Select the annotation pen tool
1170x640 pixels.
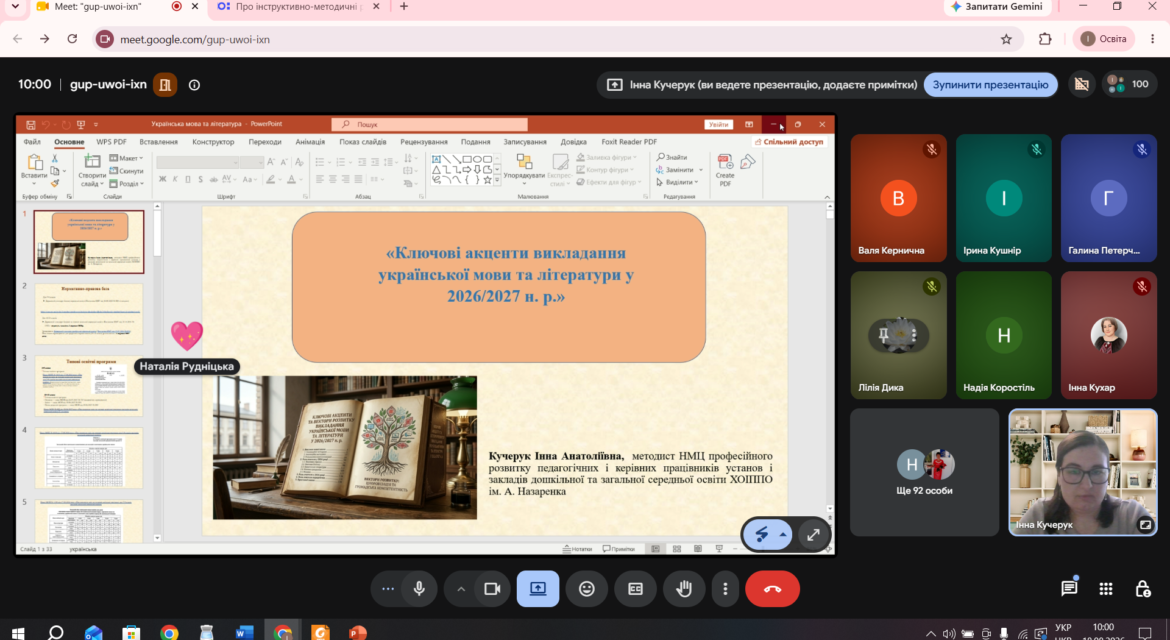point(761,534)
